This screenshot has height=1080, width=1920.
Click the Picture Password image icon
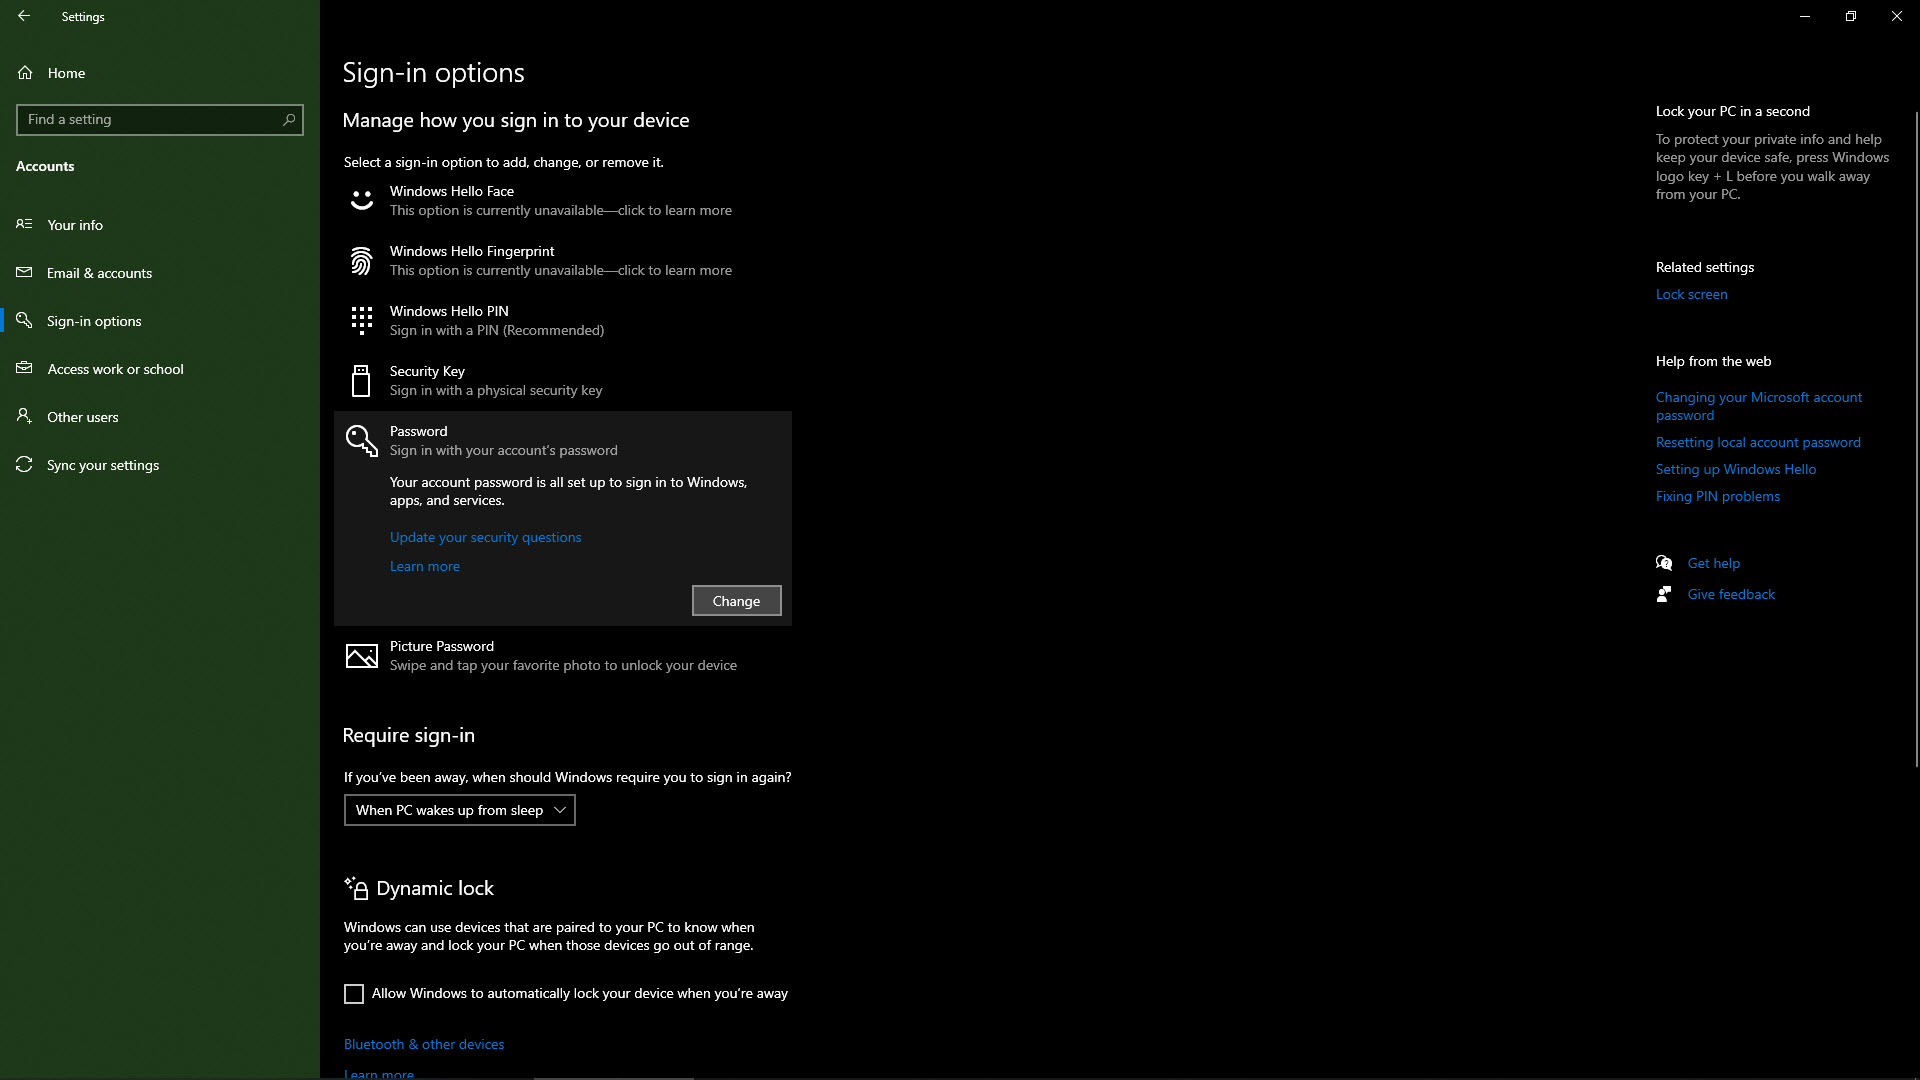coord(361,656)
